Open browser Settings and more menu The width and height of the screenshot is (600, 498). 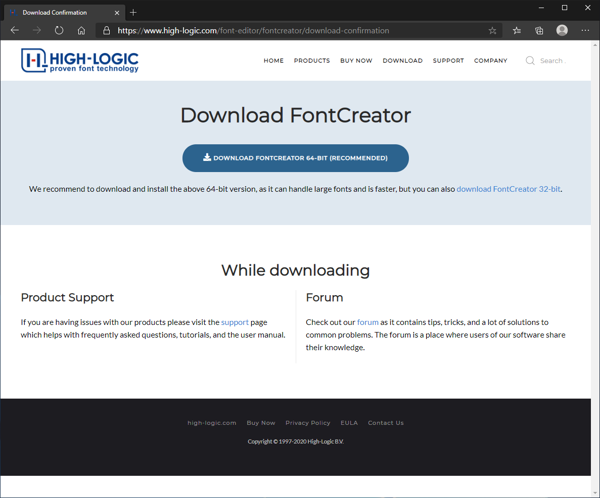point(585,31)
